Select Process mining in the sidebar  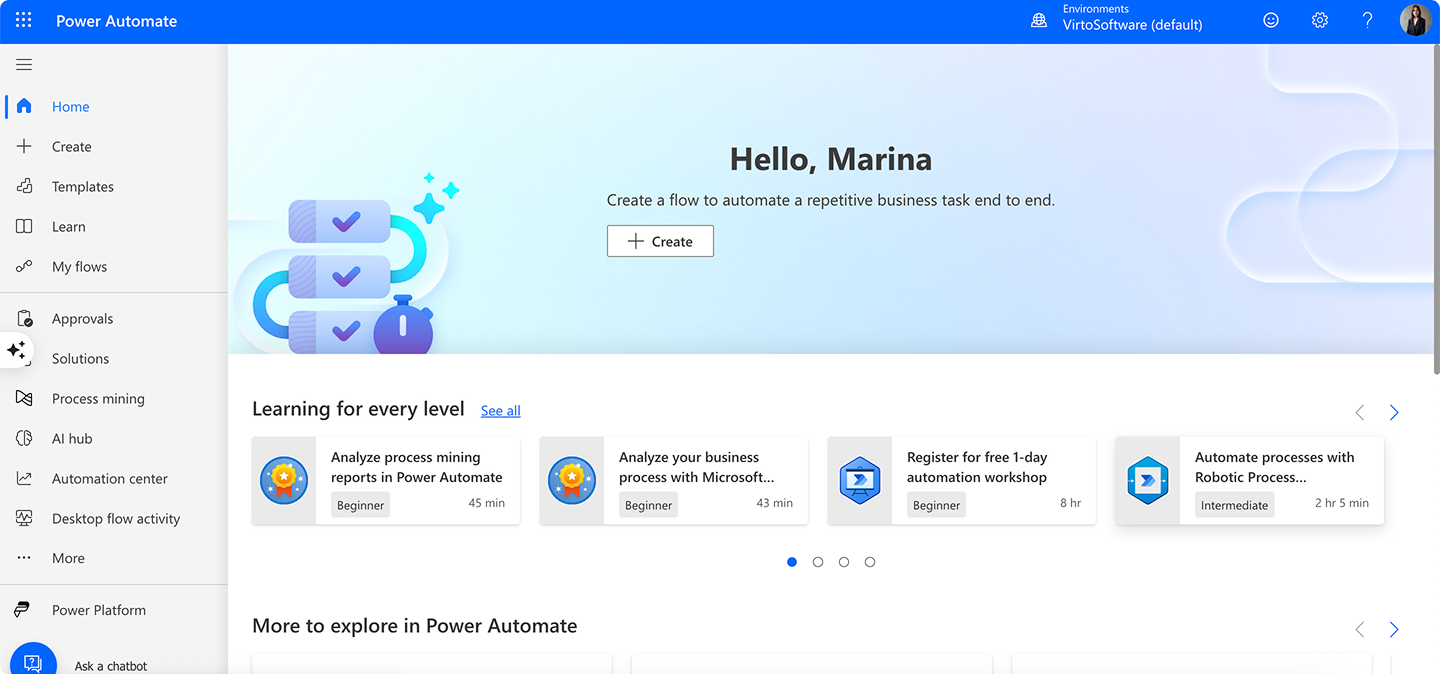96,398
